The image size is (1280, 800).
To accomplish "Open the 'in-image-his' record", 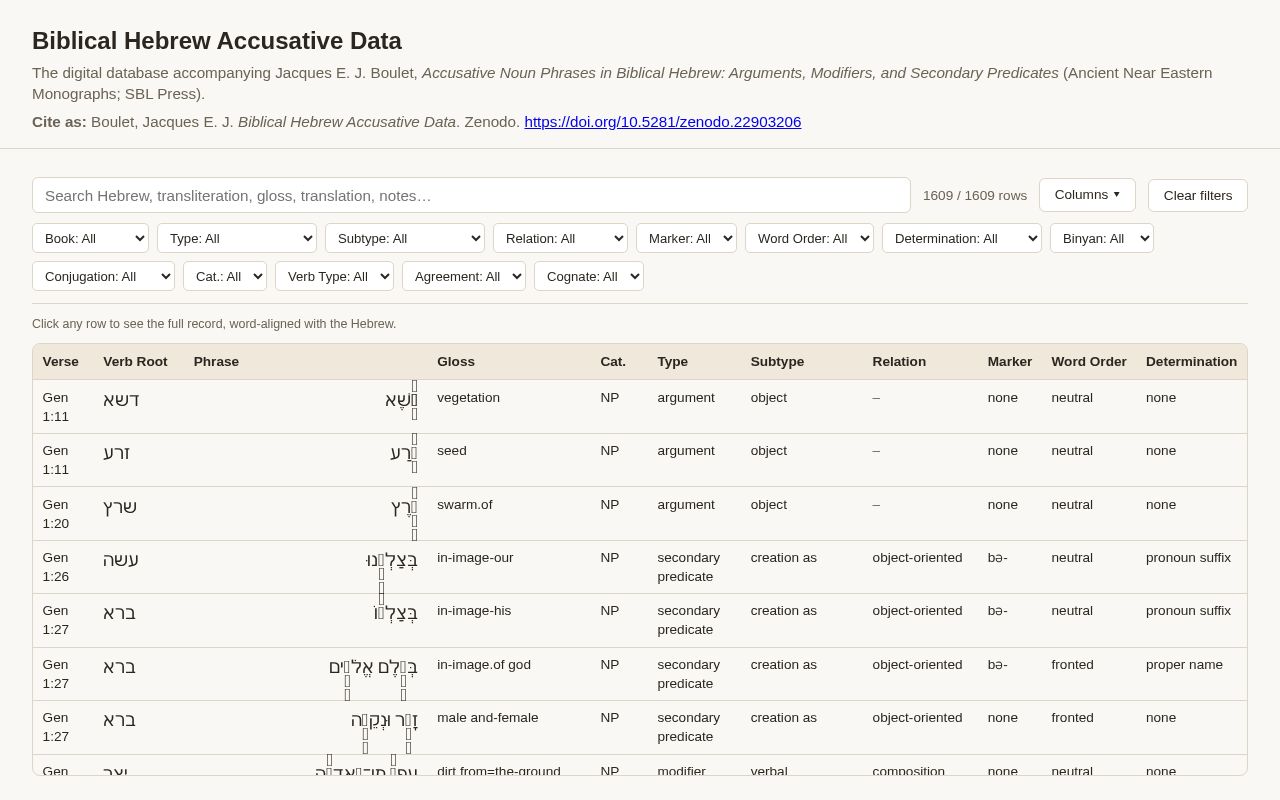I will click(640, 621).
